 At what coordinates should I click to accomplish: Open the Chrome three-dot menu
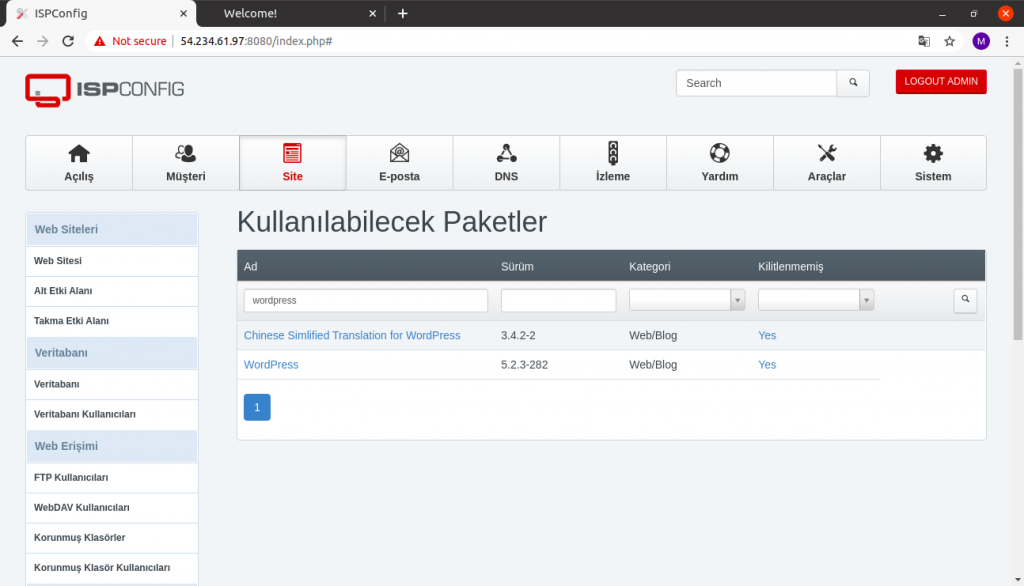(1007, 41)
